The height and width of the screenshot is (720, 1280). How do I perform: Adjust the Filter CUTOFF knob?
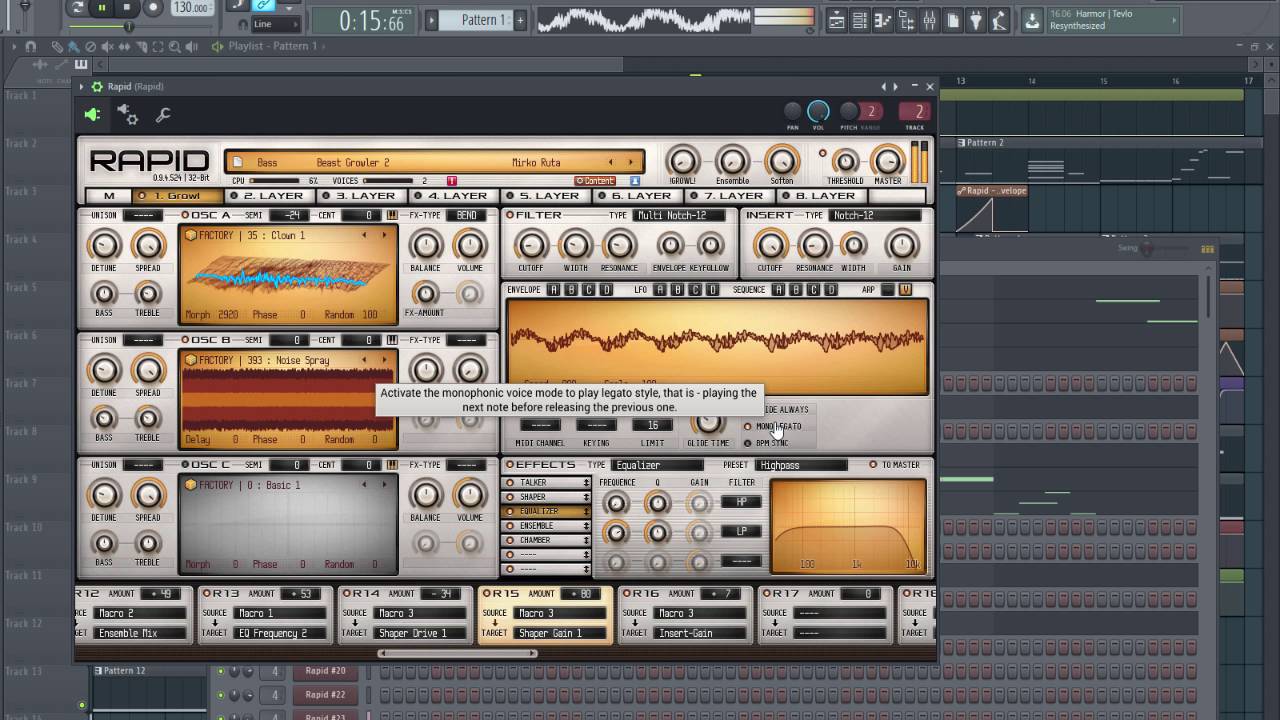(x=531, y=245)
